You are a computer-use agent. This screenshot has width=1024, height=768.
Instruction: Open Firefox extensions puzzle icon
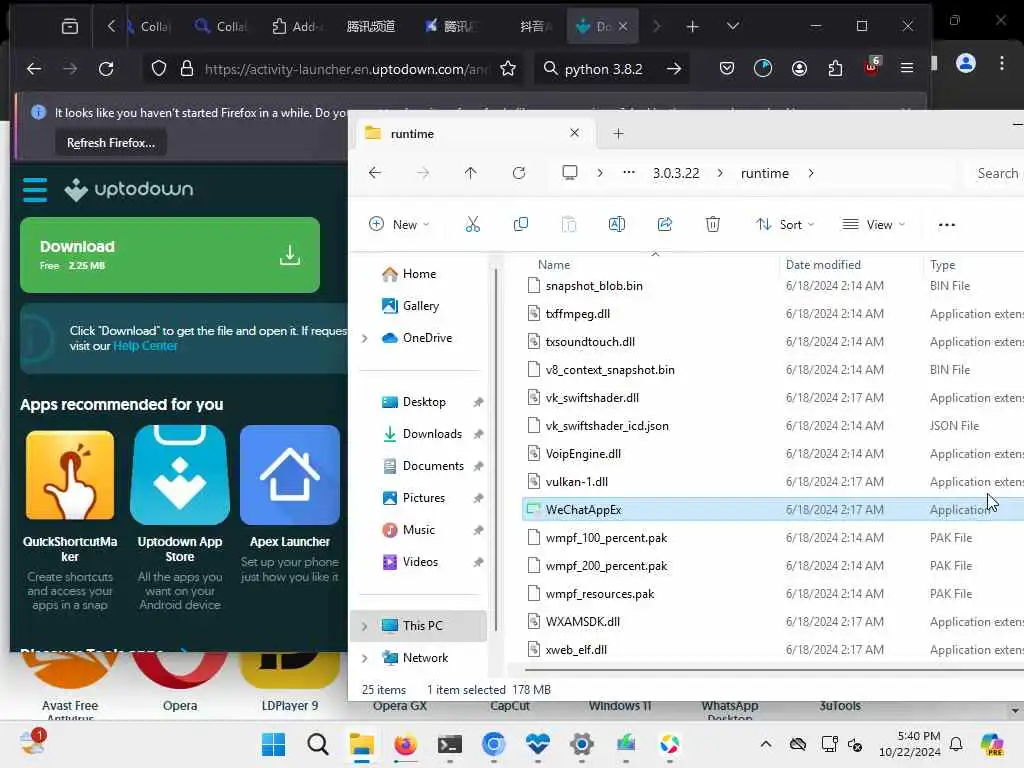click(835, 69)
